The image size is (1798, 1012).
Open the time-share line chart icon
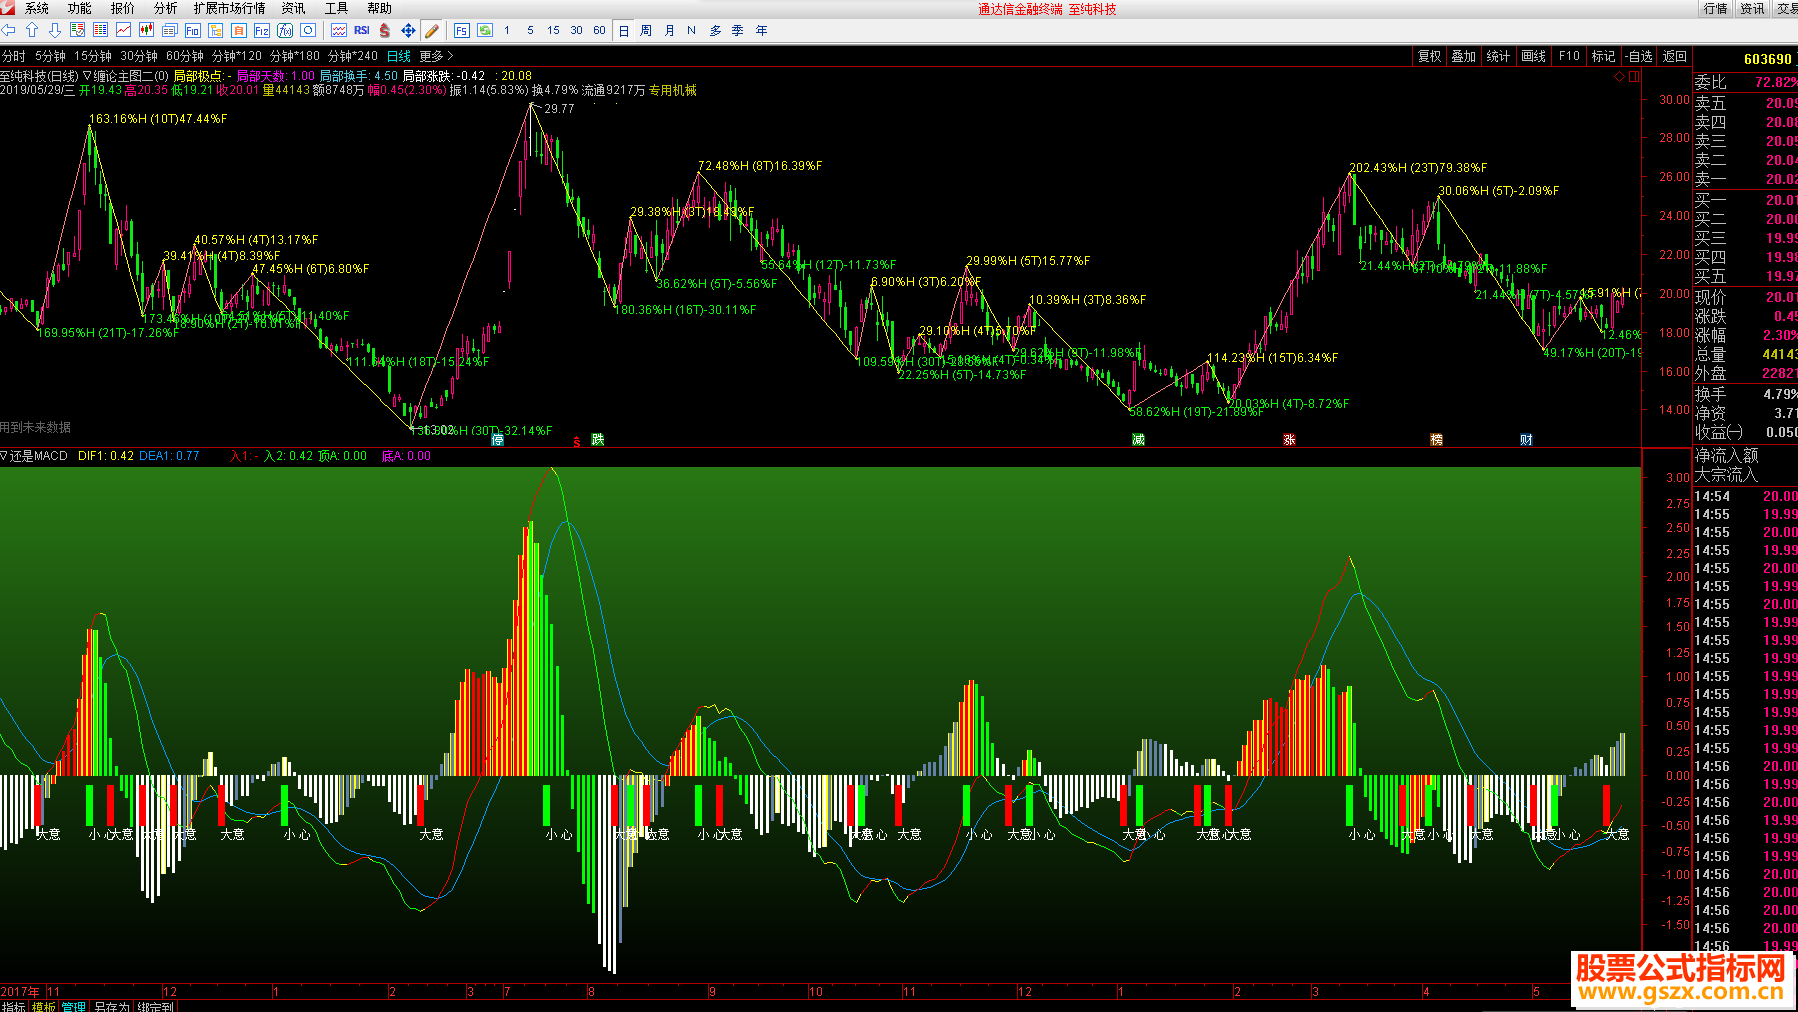tap(123, 30)
